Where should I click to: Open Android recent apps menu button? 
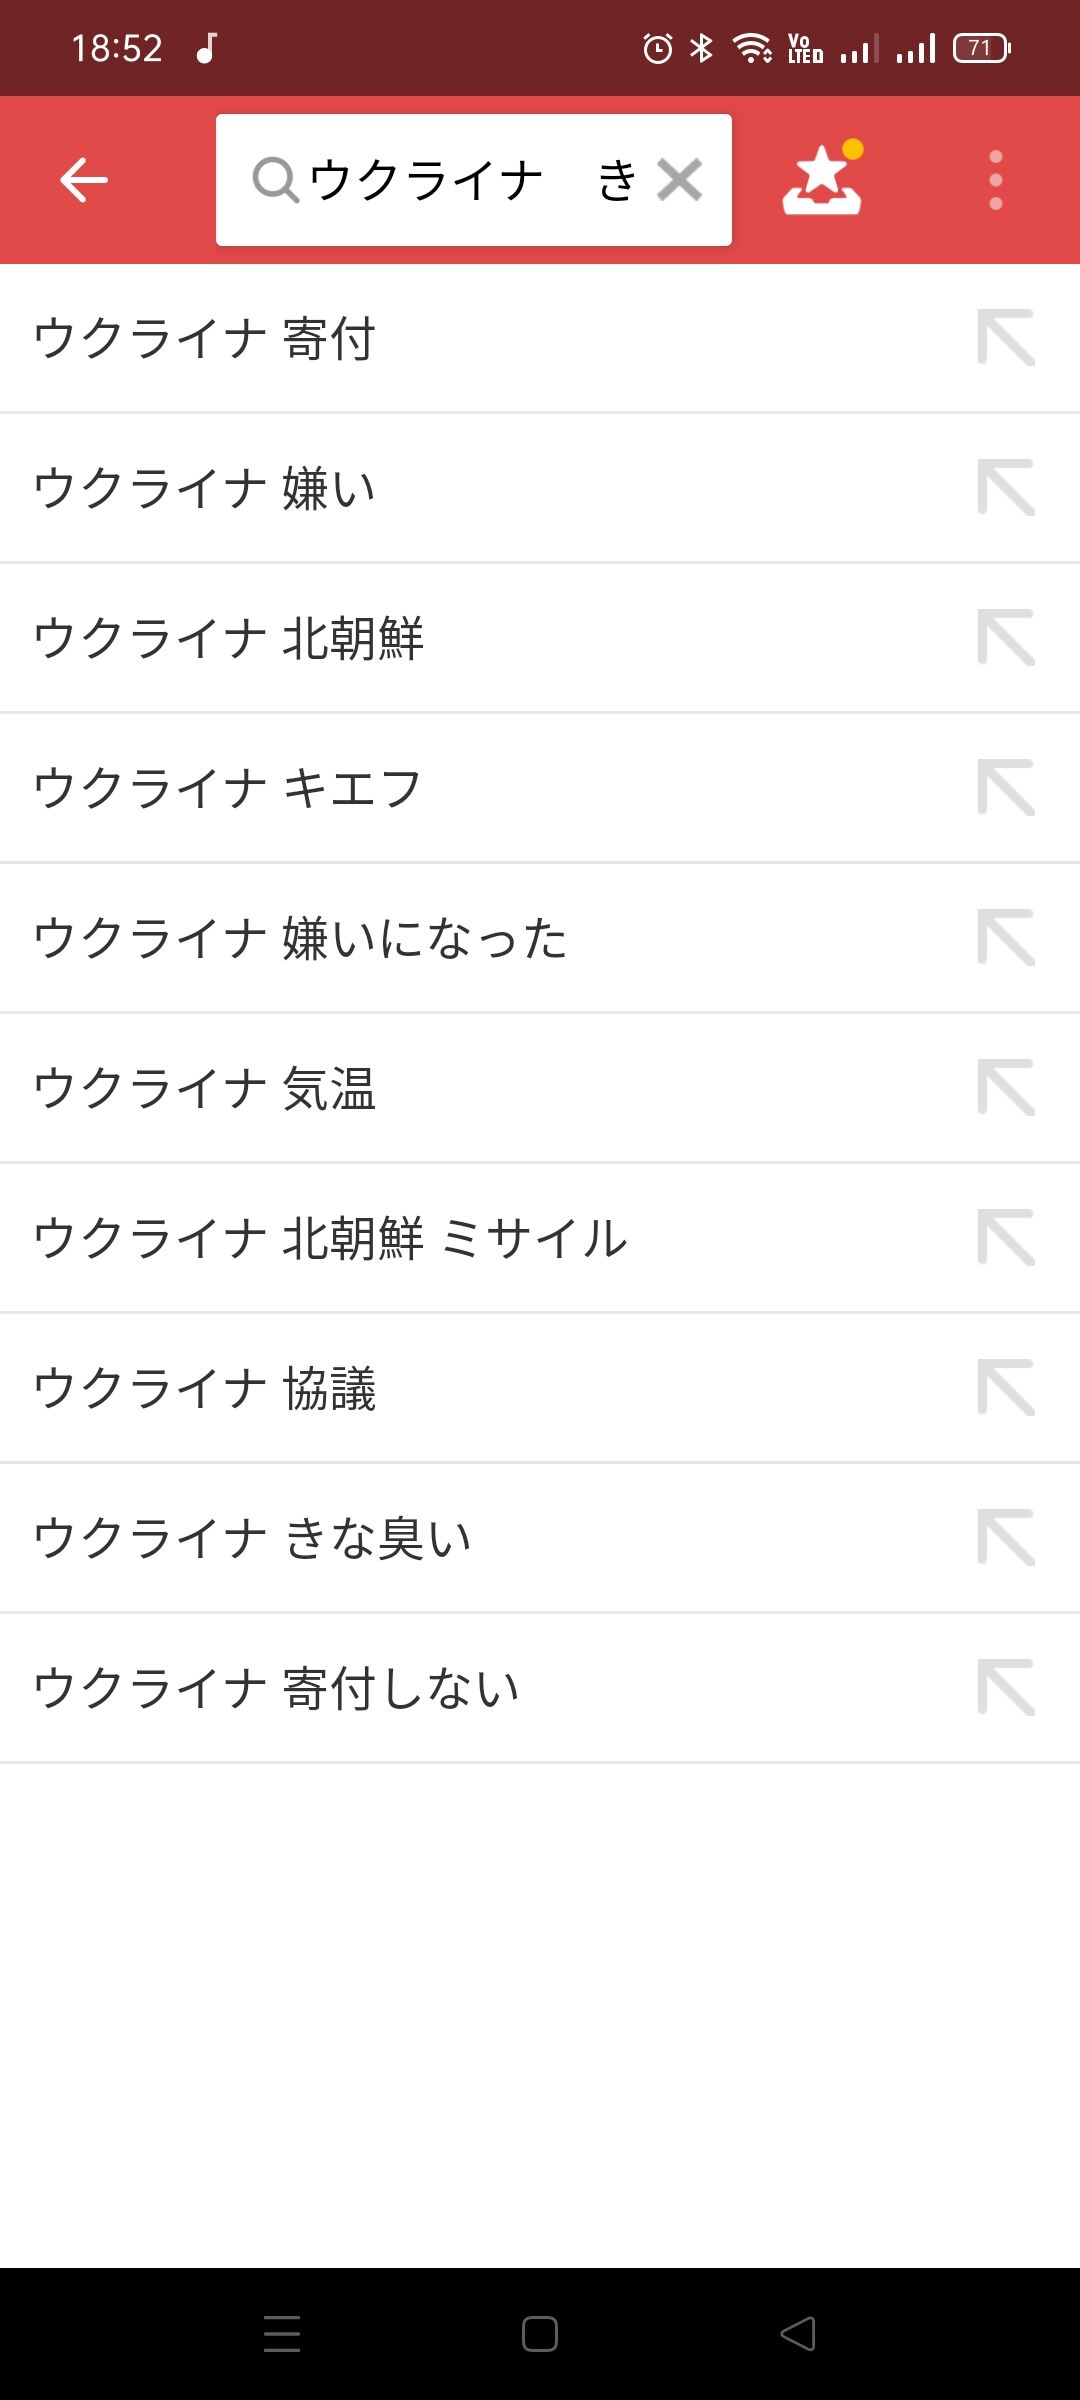(x=282, y=2334)
